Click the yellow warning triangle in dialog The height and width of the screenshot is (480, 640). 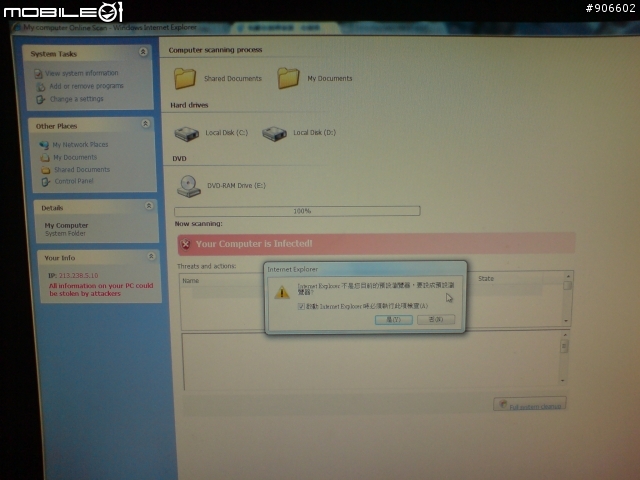point(282,292)
